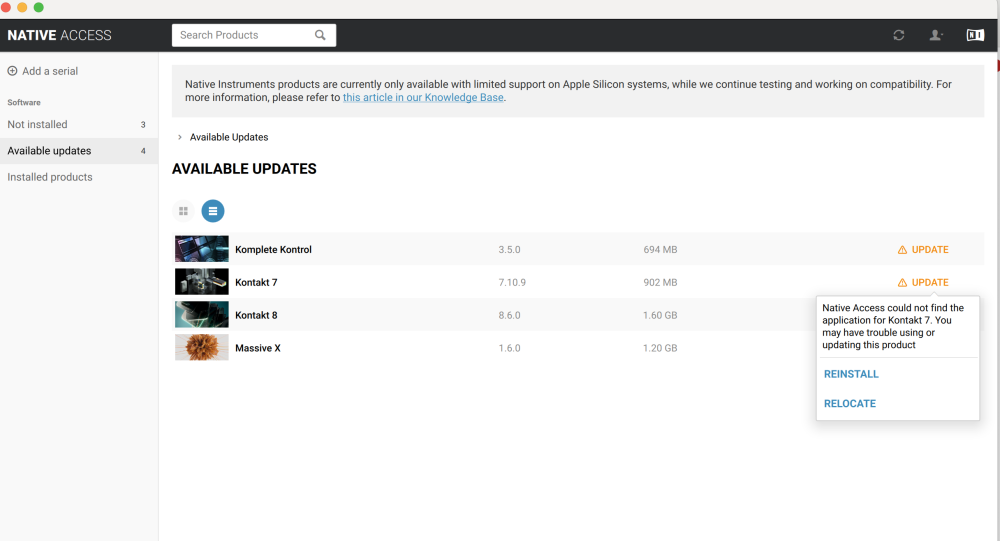Click the Not installed count badge 3
This screenshot has height=541, width=1000.
point(143,124)
